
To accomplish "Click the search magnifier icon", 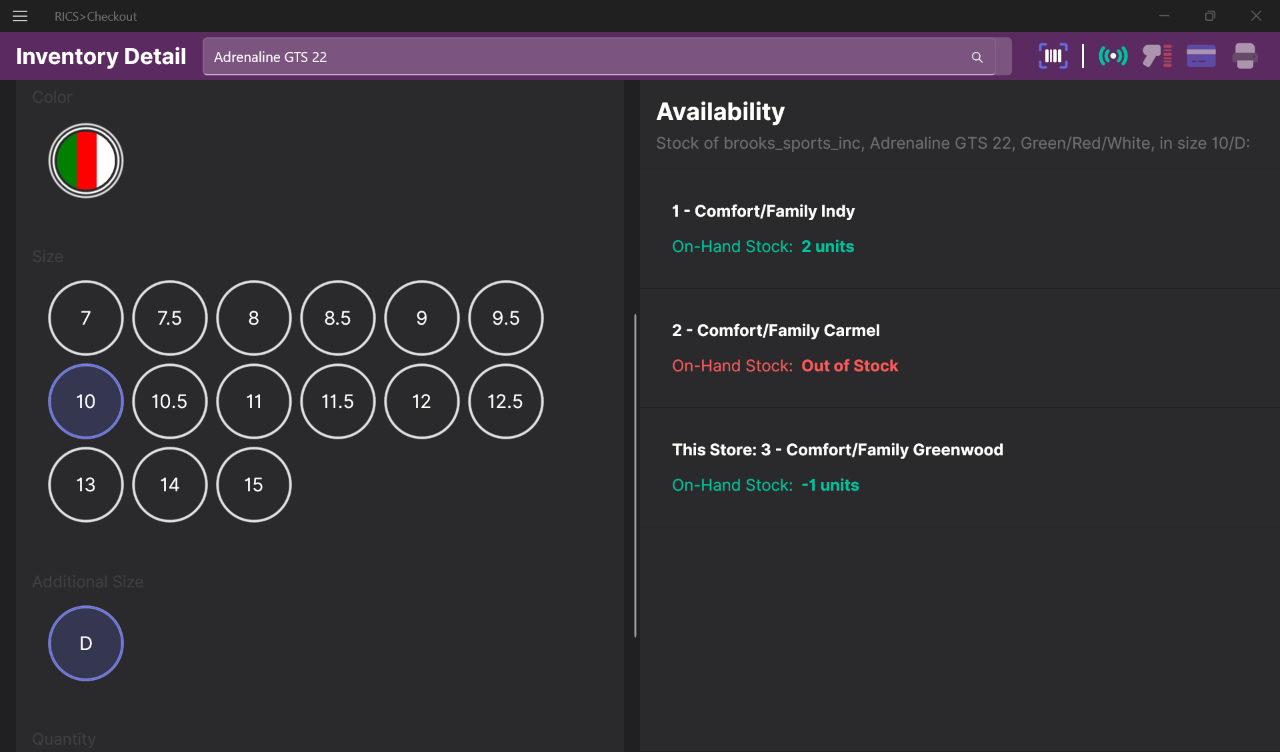I will click(x=977, y=57).
